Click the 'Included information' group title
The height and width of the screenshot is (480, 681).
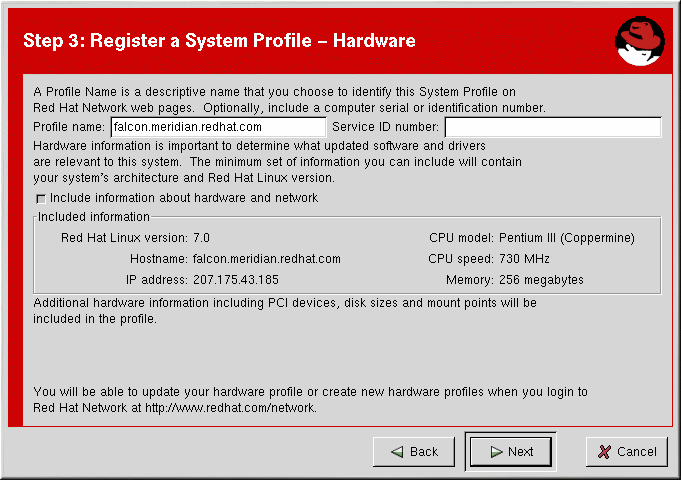point(93,217)
